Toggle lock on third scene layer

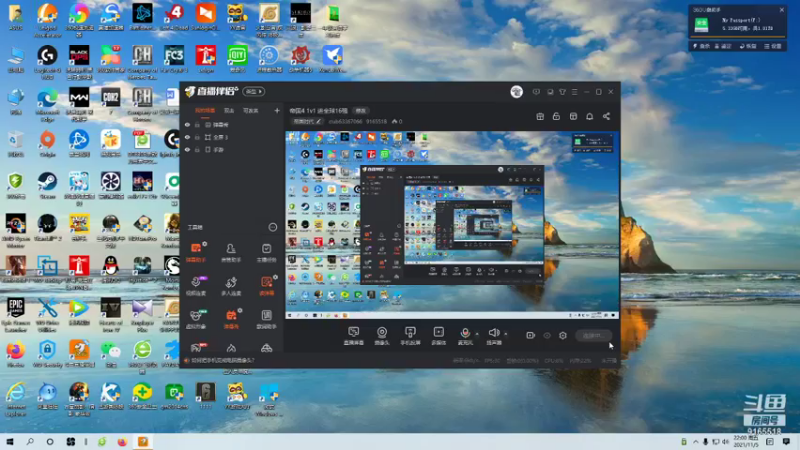point(197,149)
